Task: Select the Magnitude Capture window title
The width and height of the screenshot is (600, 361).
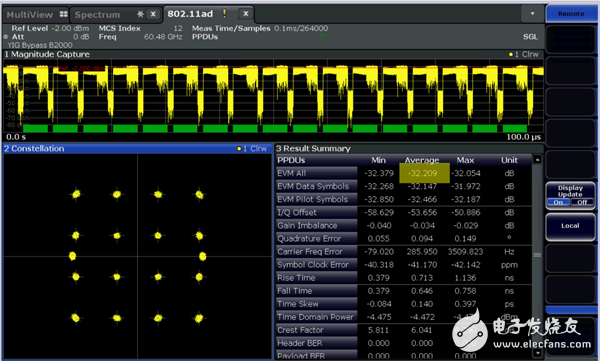Action: click(47, 54)
